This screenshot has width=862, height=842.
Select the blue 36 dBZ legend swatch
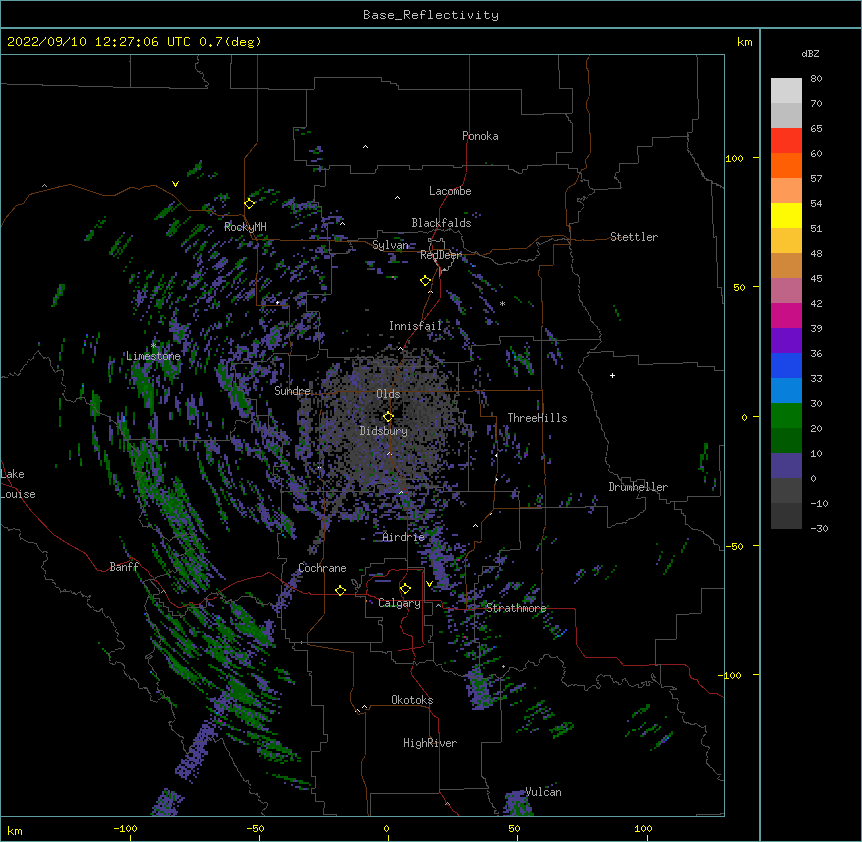pos(786,365)
